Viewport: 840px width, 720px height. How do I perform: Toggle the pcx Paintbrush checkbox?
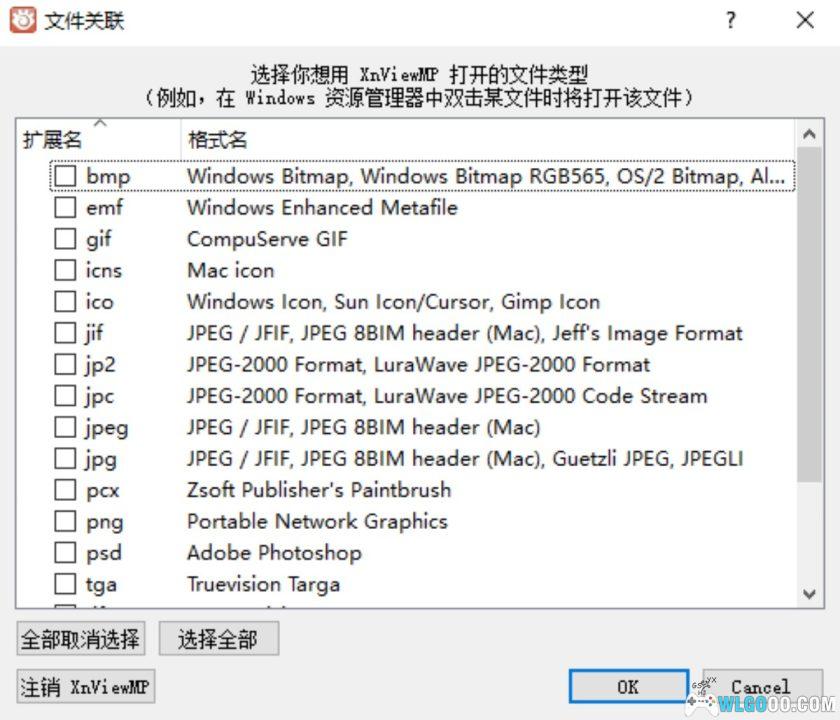[66, 489]
